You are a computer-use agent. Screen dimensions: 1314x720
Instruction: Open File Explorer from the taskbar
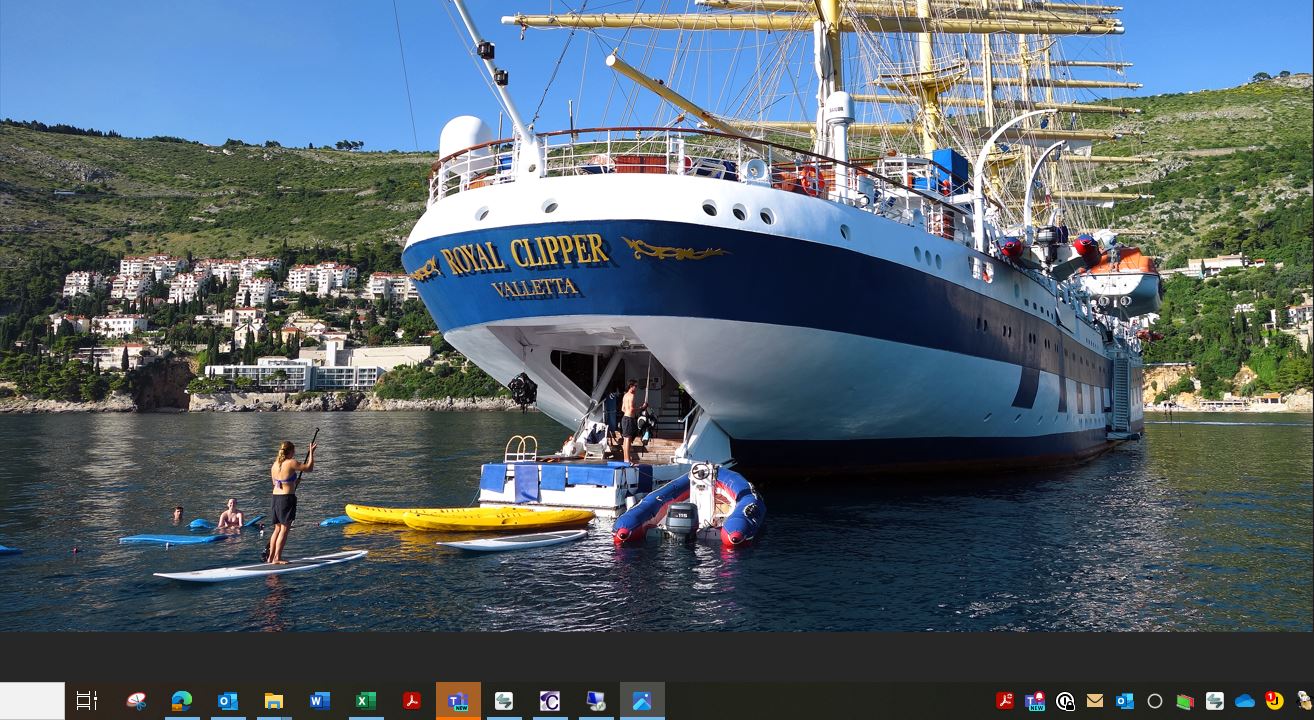[x=274, y=701]
